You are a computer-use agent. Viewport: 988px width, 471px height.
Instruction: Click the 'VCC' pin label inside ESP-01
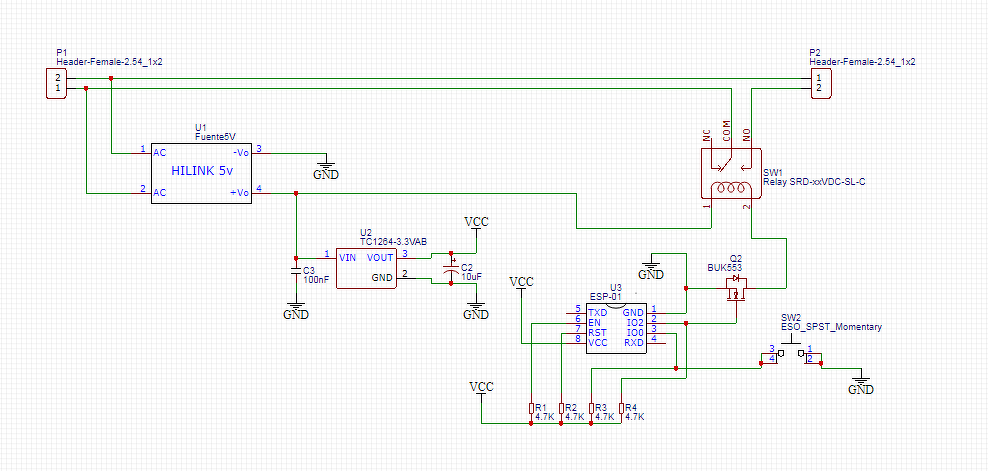click(598, 343)
